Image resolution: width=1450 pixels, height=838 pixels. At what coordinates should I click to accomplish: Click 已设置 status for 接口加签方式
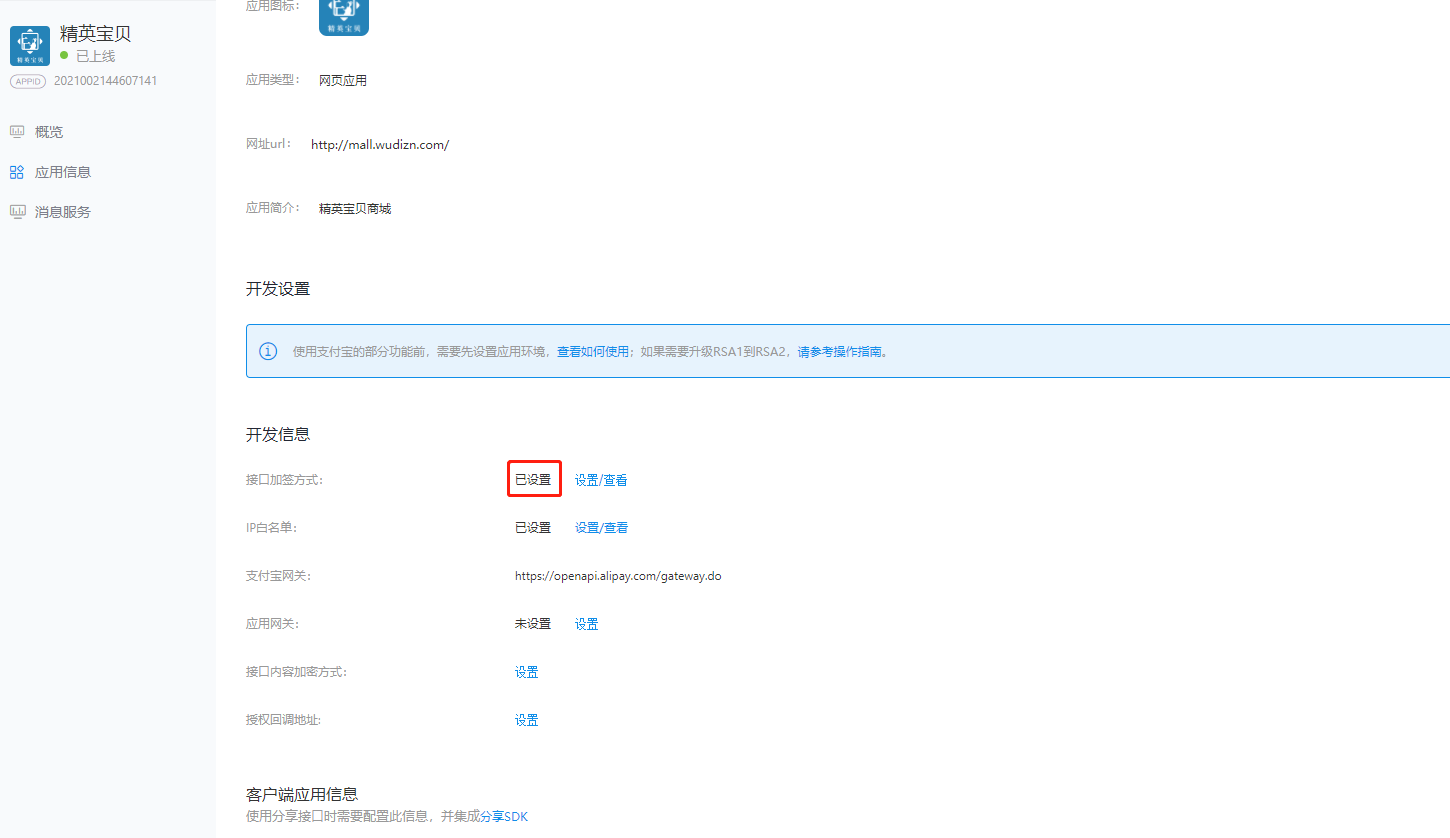(533, 480)
